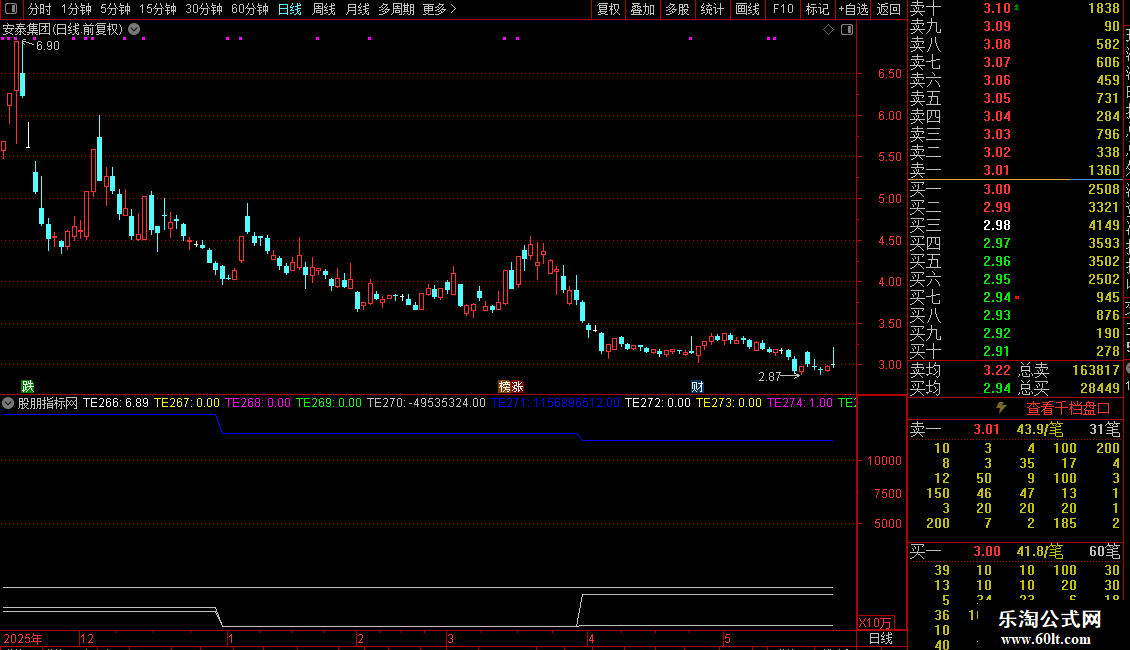The width and height of the screenshot is (1130, 650).
Task: Select the 买一 3.00 order row
Action: (1015, 189)
